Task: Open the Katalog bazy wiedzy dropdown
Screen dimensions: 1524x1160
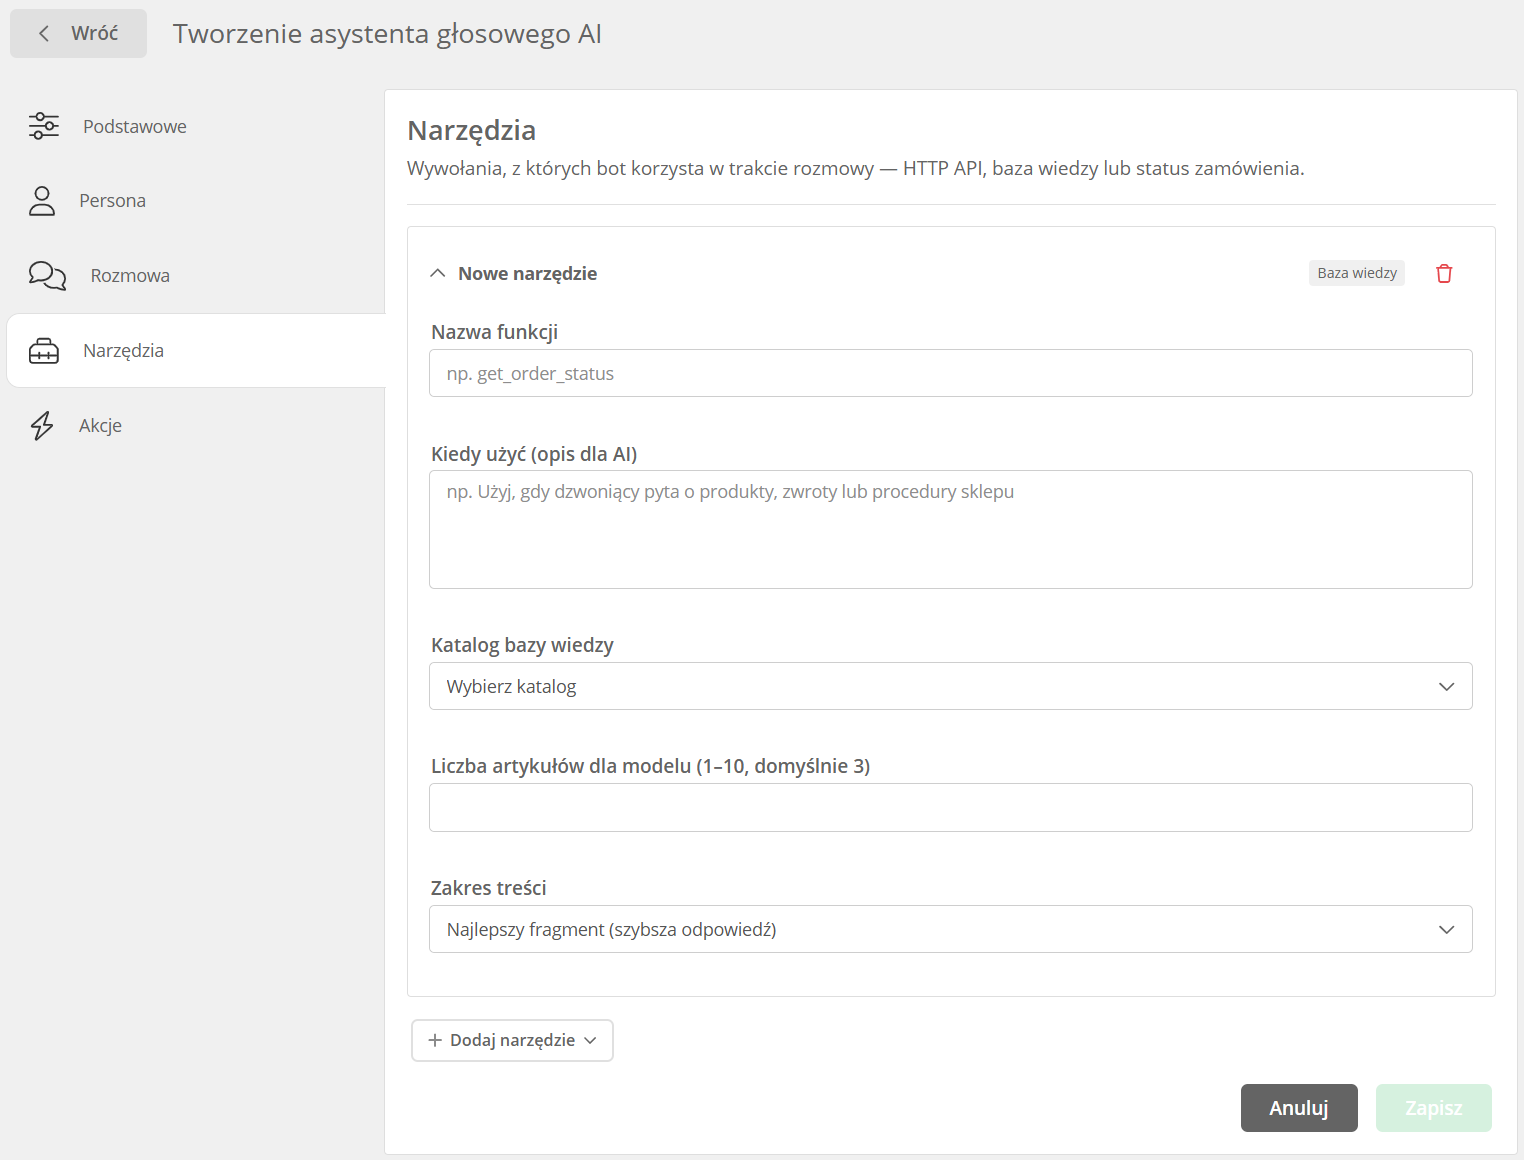Action: pyautogui.click(x=950, y=686)
